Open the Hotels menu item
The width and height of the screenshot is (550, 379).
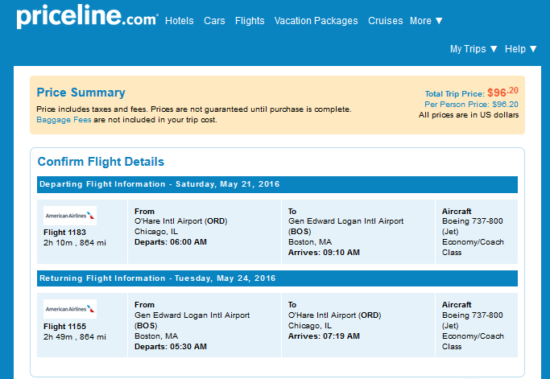(179, 21)
